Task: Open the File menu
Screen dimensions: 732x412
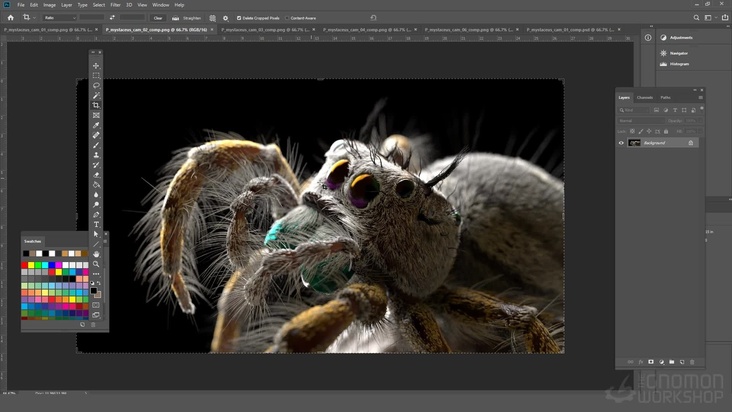Action: 21,5
